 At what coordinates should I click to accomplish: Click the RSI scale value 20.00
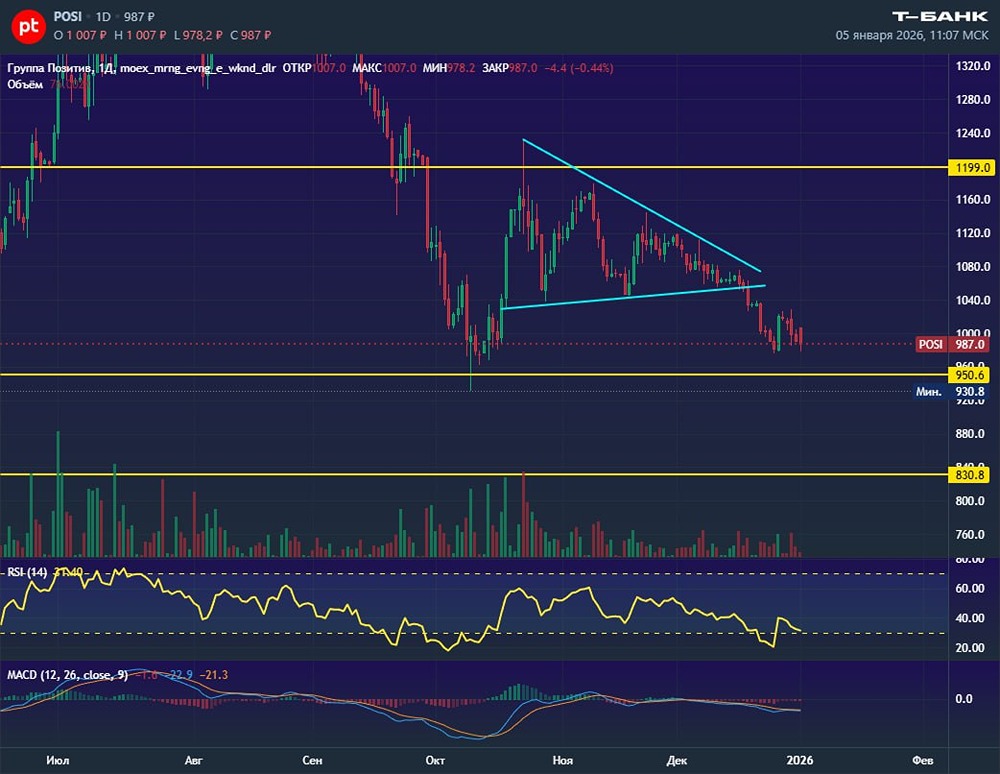click(969, 647)
